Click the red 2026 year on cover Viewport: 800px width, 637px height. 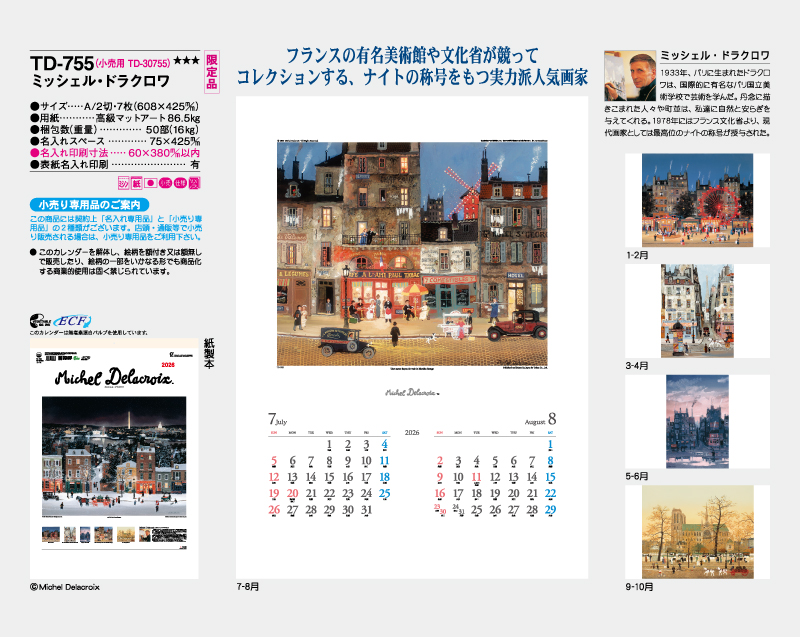tap(168, 365)
